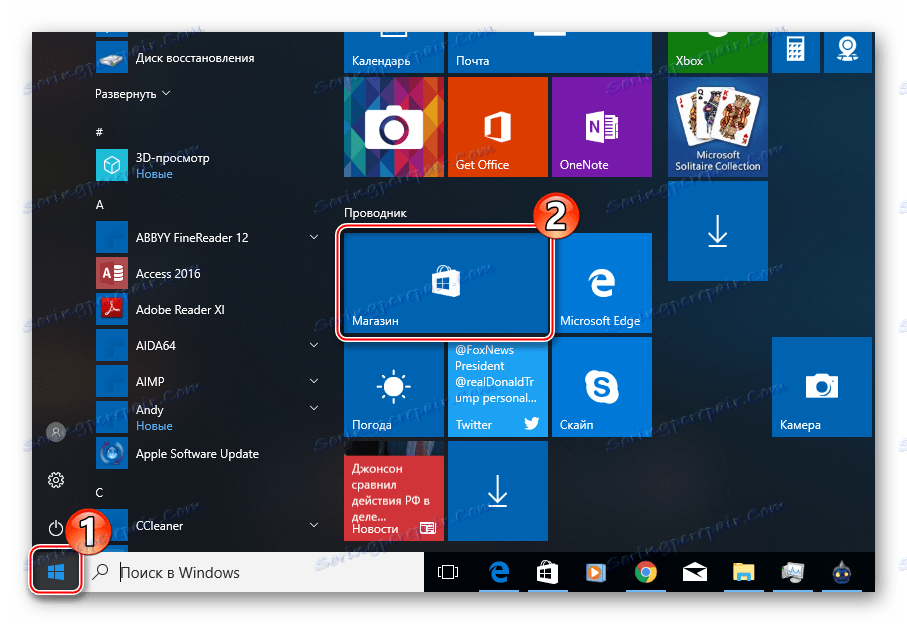
Task: Select Access 2016 from app list
Action: coord(168,274)
